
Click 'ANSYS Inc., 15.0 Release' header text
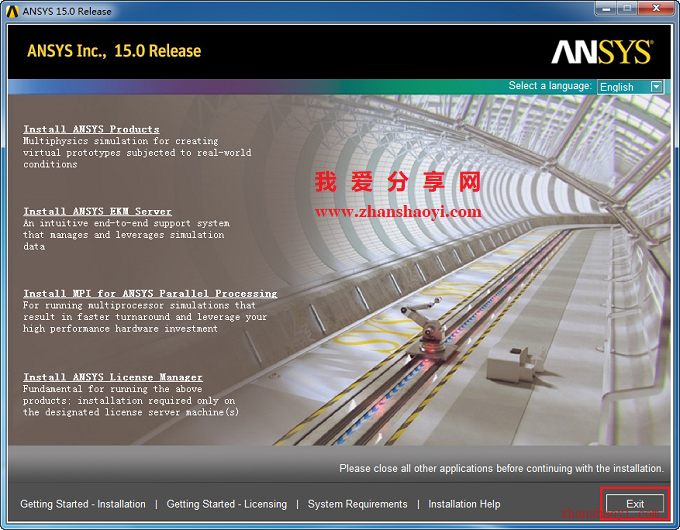point(114,51)
